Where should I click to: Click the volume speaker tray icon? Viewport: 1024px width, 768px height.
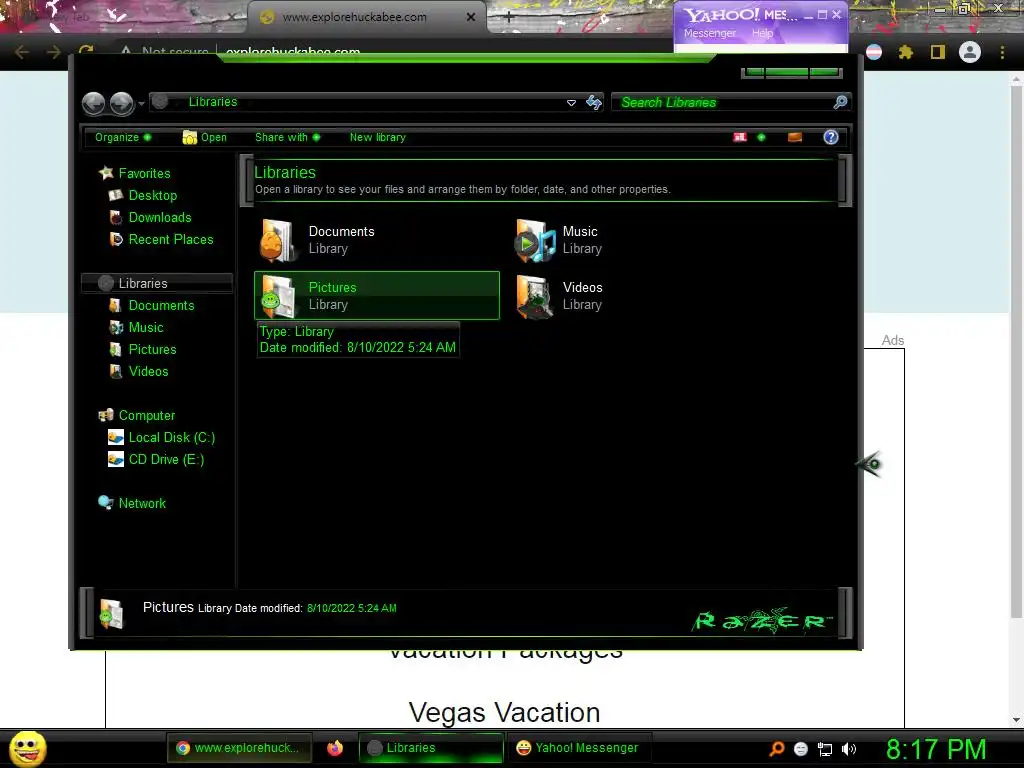tap(849, 749)
